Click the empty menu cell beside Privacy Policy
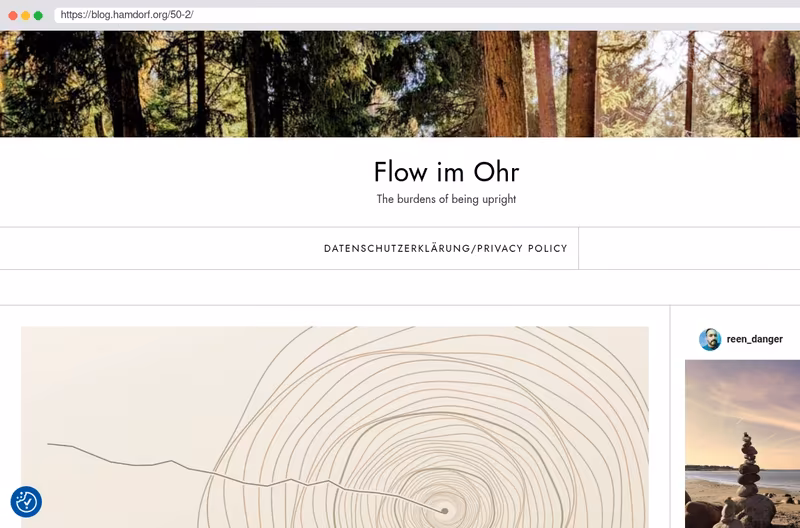 tap(689, 248)
